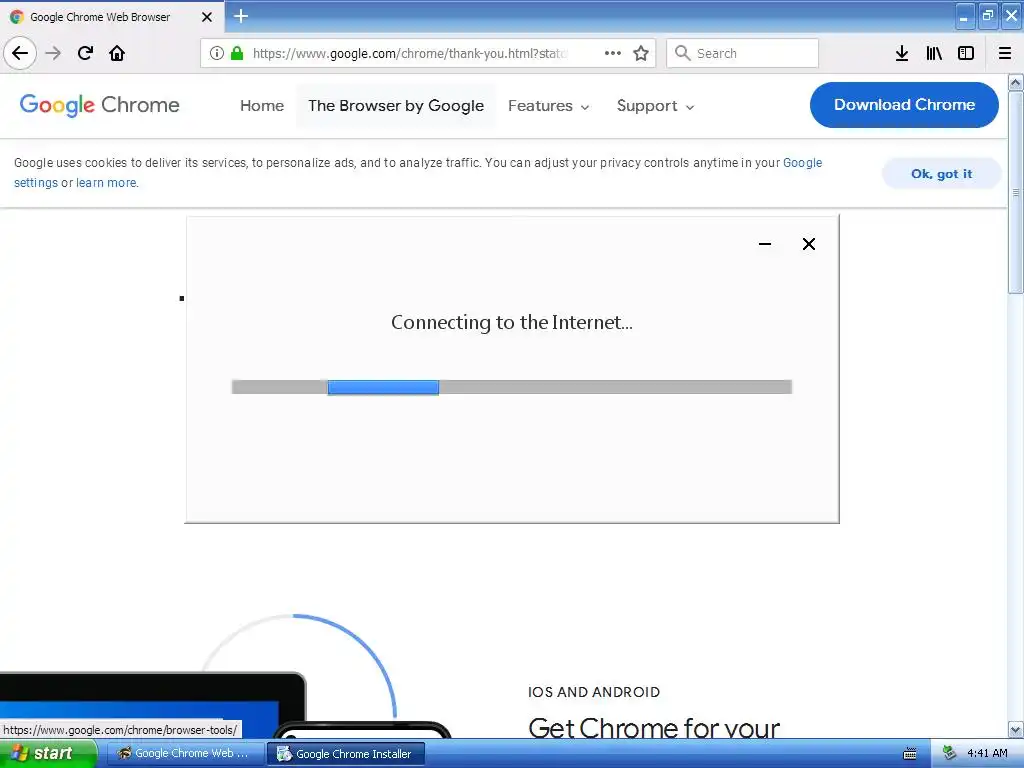
Task: Click the Connecting to the Internet text
Action: (x=511, y=322)
